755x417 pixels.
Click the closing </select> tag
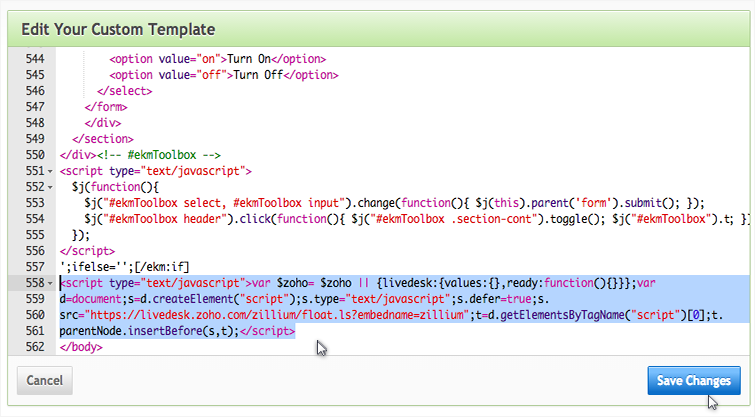tap(124, 91)
